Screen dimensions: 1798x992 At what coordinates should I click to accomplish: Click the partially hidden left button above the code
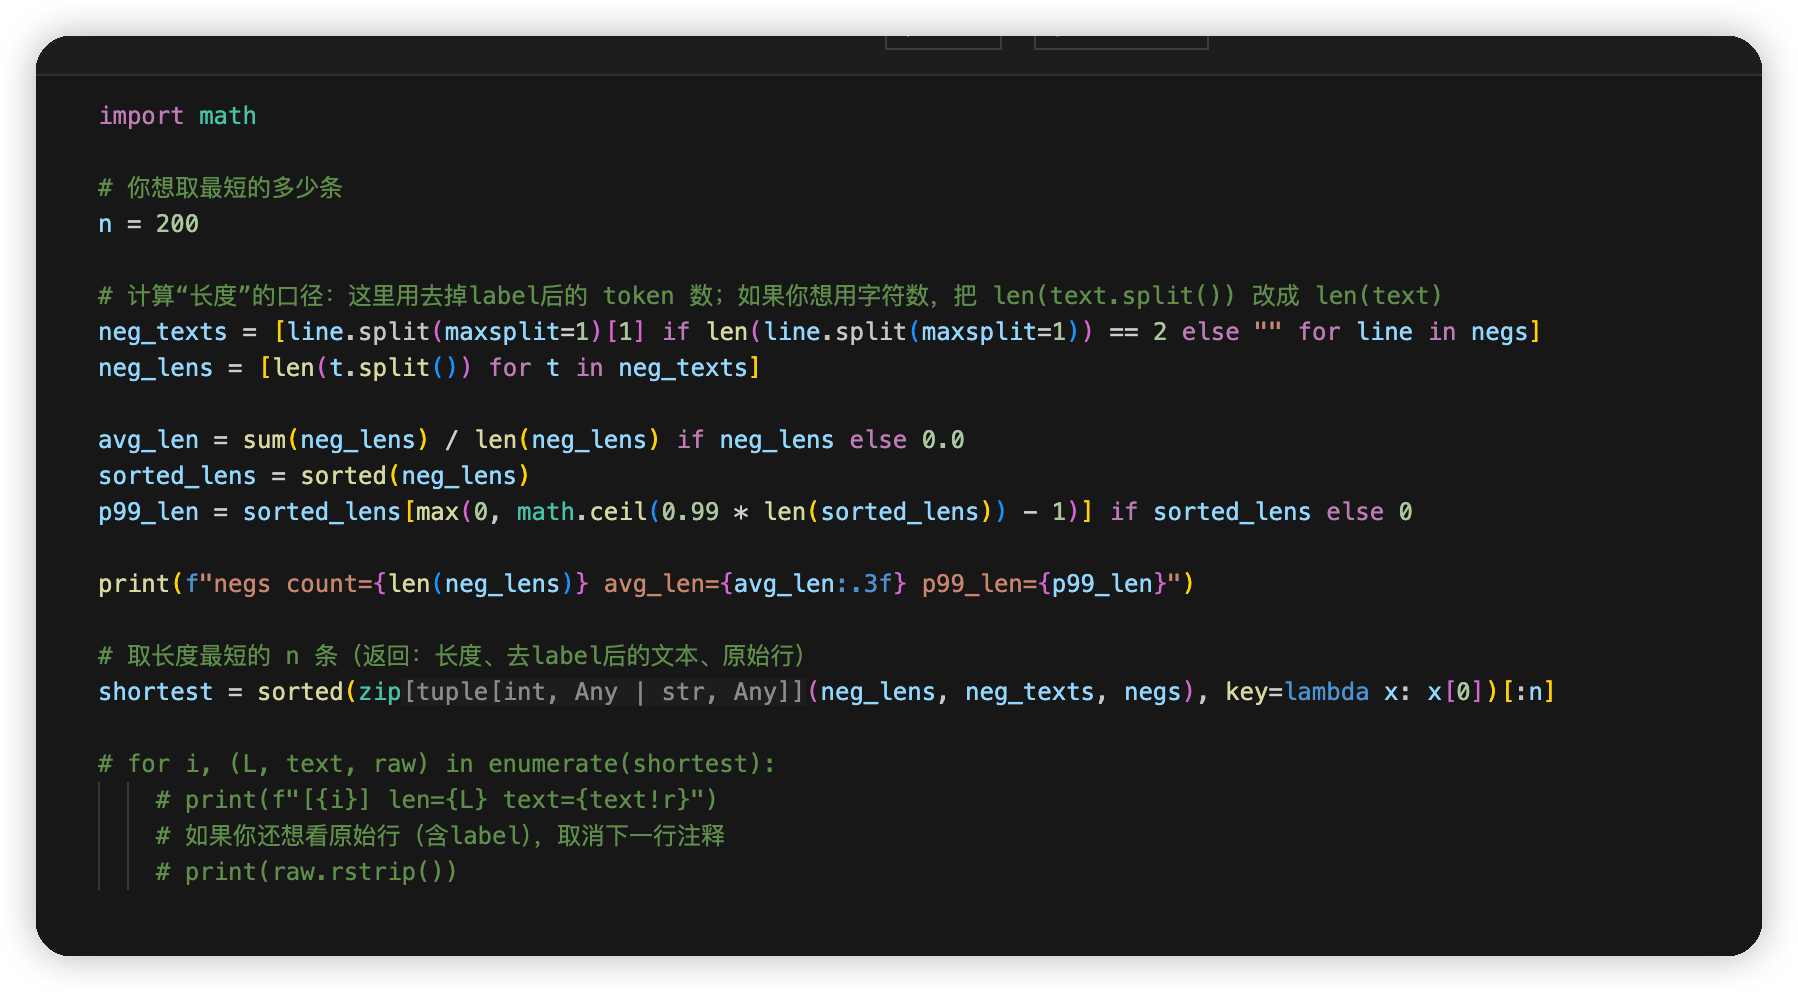point(943,42)
